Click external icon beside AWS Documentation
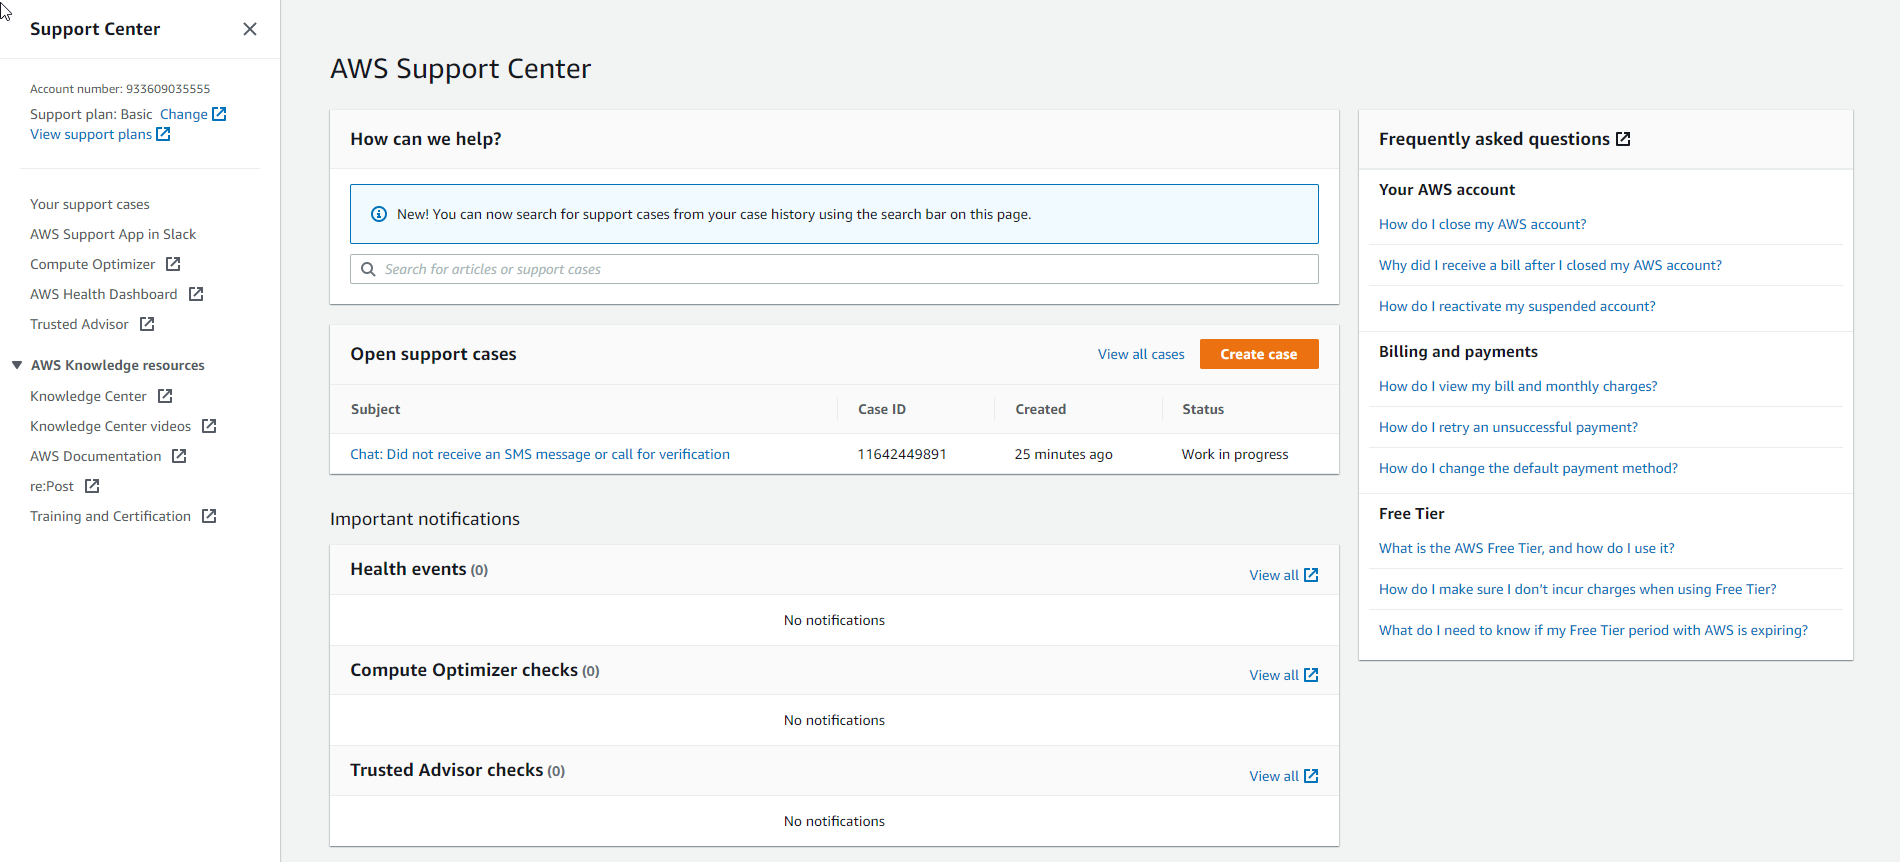Screen dimensions: 1900x862 click(179, 456)
